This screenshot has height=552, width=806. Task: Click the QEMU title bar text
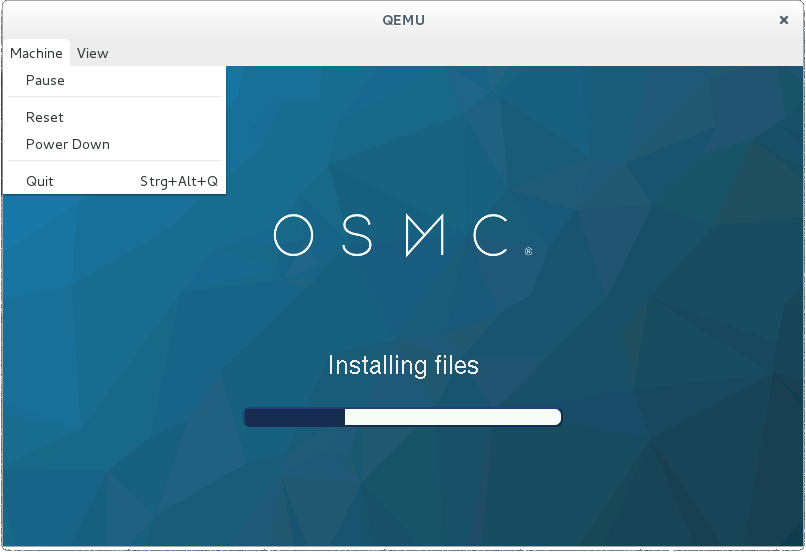(x=403, y=19)
